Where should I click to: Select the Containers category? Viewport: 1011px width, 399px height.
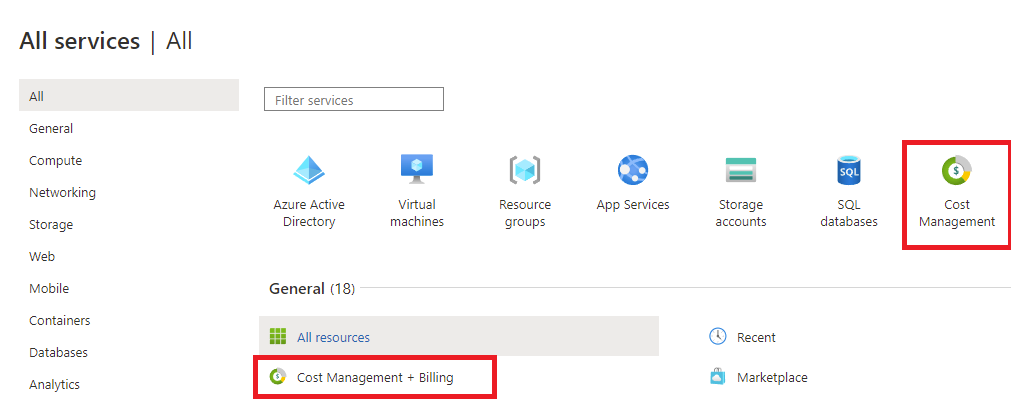pyautogui.click(x=59, y=320)
